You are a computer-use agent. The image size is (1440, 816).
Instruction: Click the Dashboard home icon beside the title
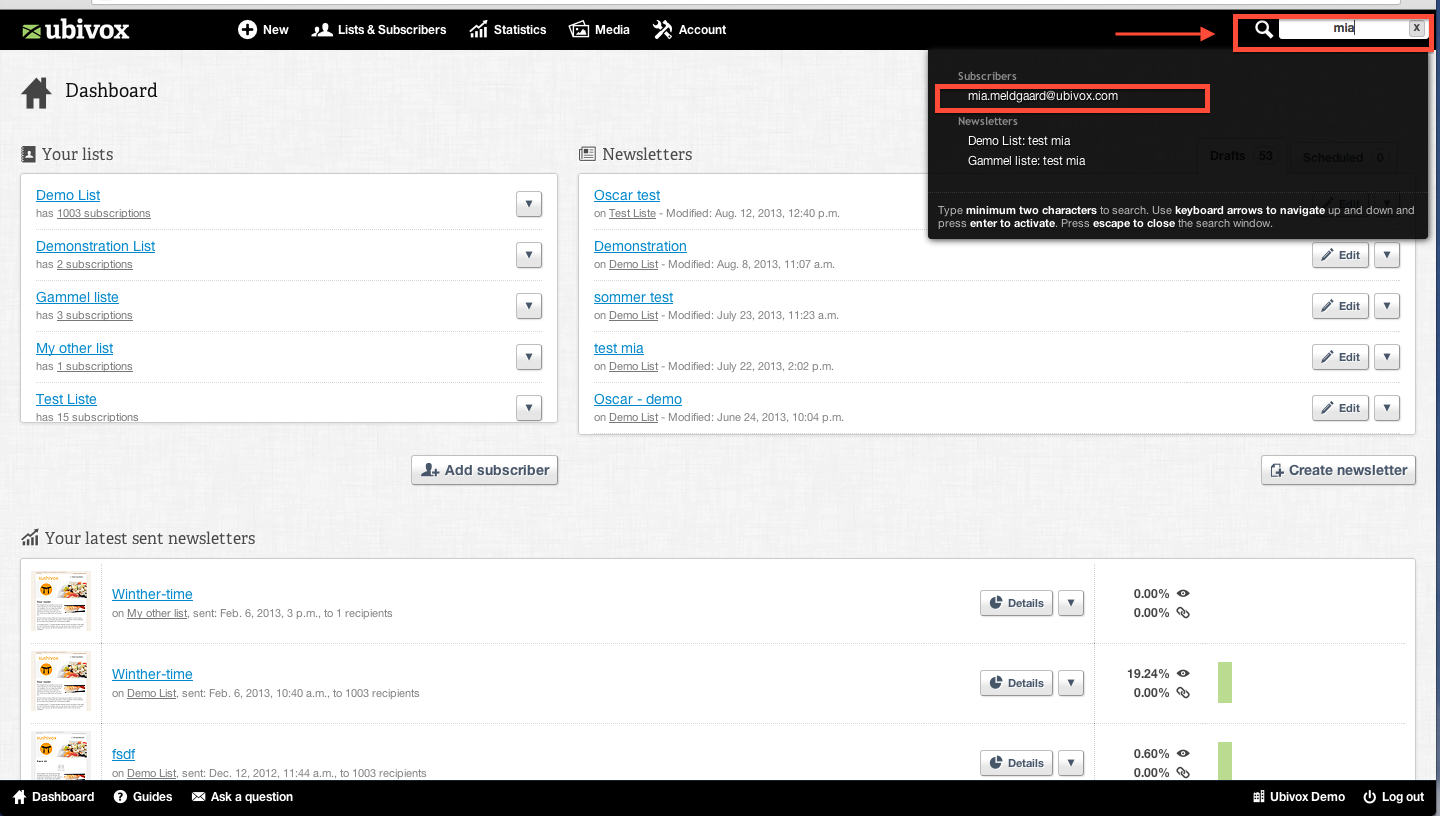(x=37, y=93)
